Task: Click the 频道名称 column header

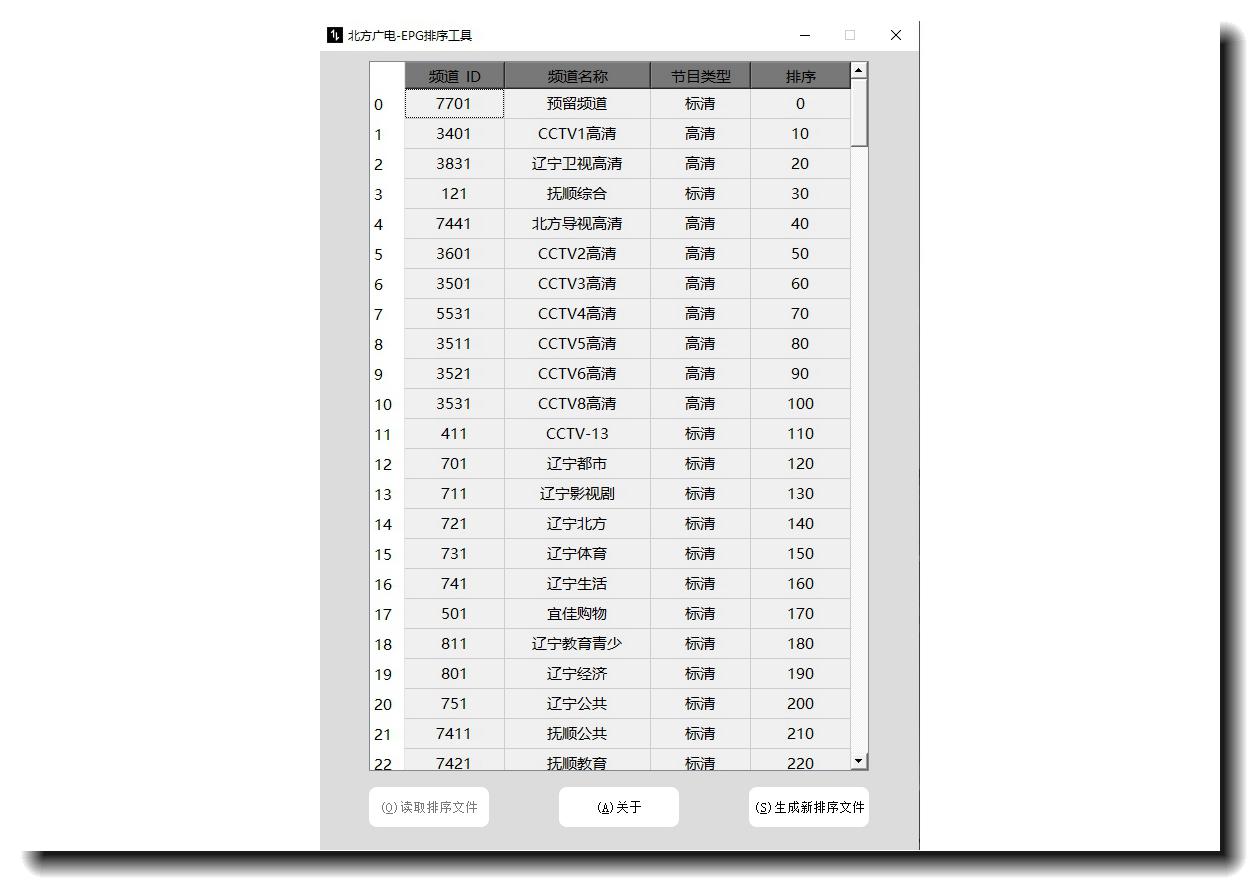Action: click(x=577, y=76)
